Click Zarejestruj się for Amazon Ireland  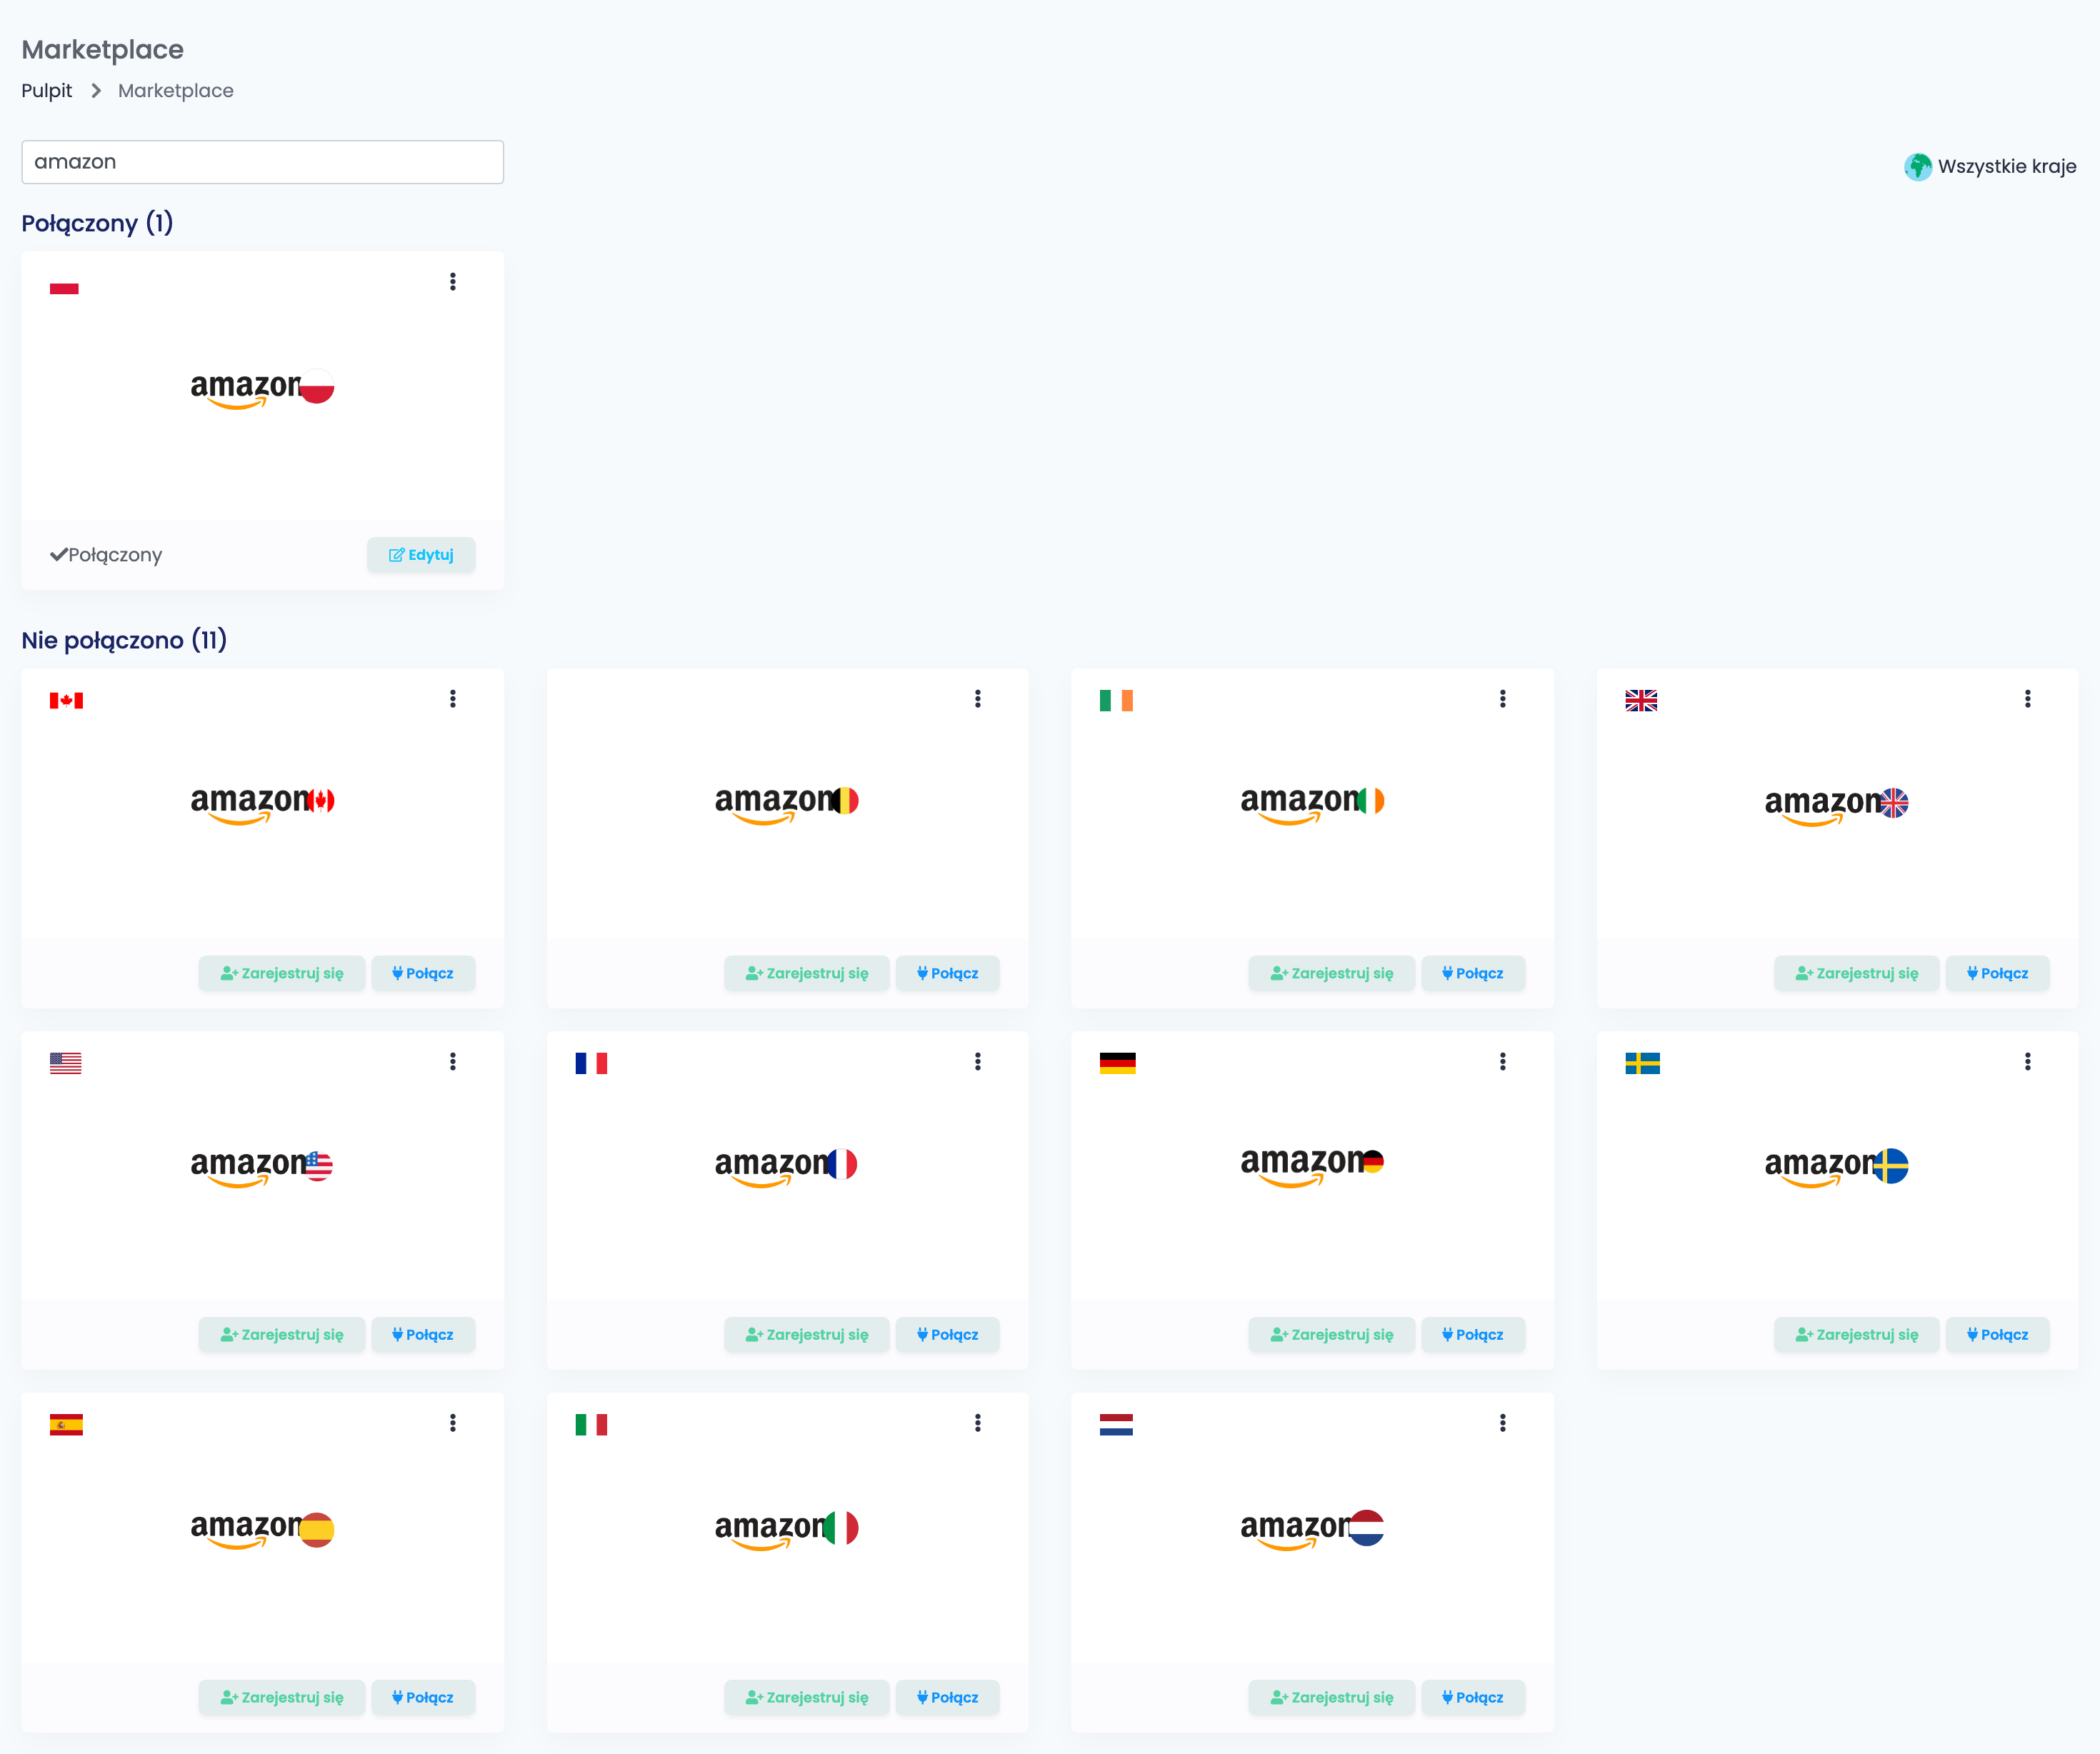tap(1332, 973)
